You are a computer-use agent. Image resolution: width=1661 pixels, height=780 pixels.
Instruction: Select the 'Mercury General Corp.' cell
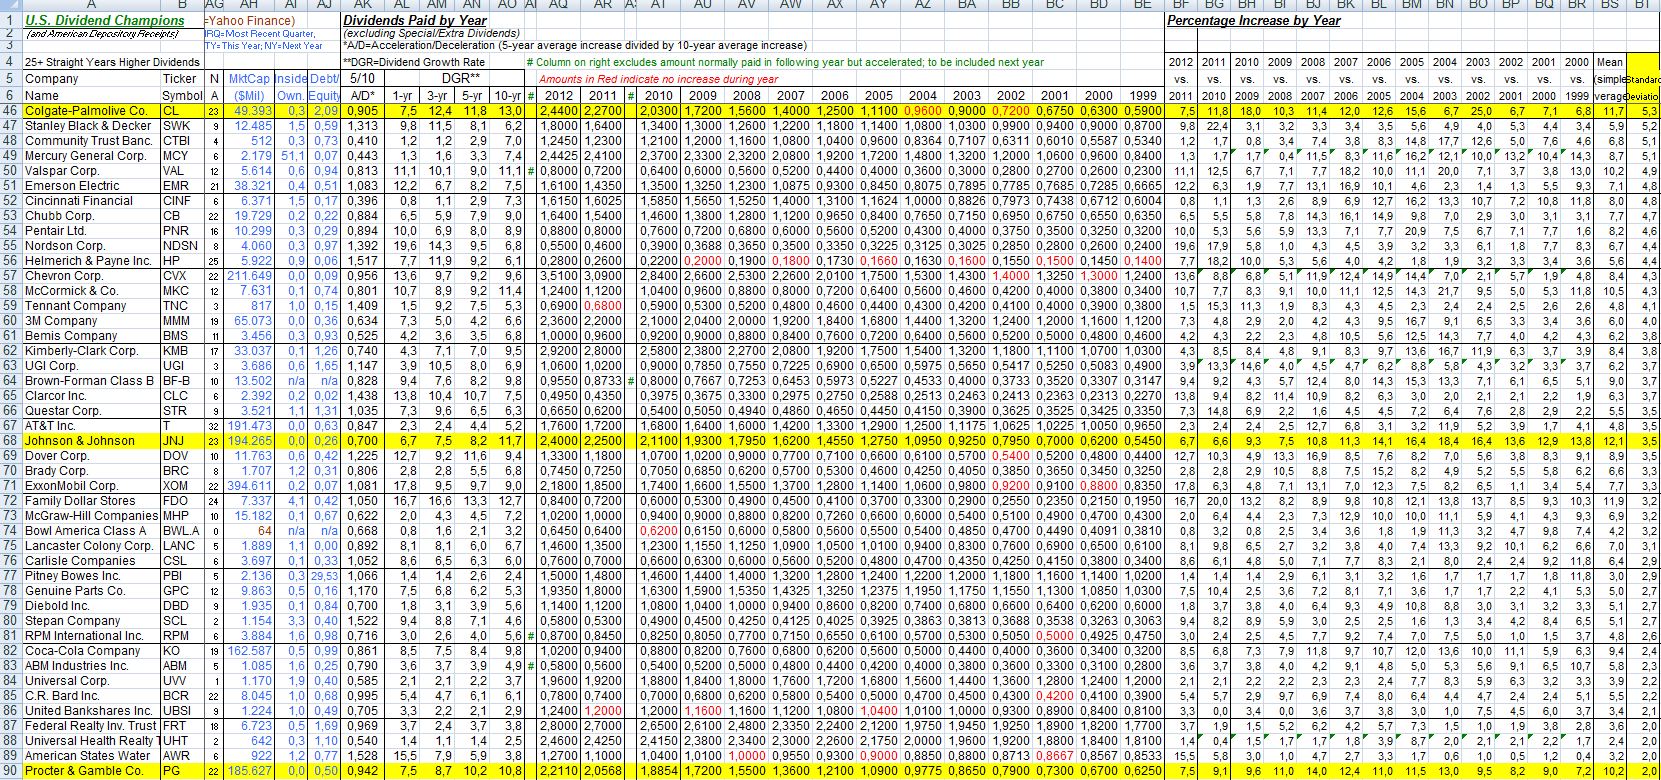91,156
